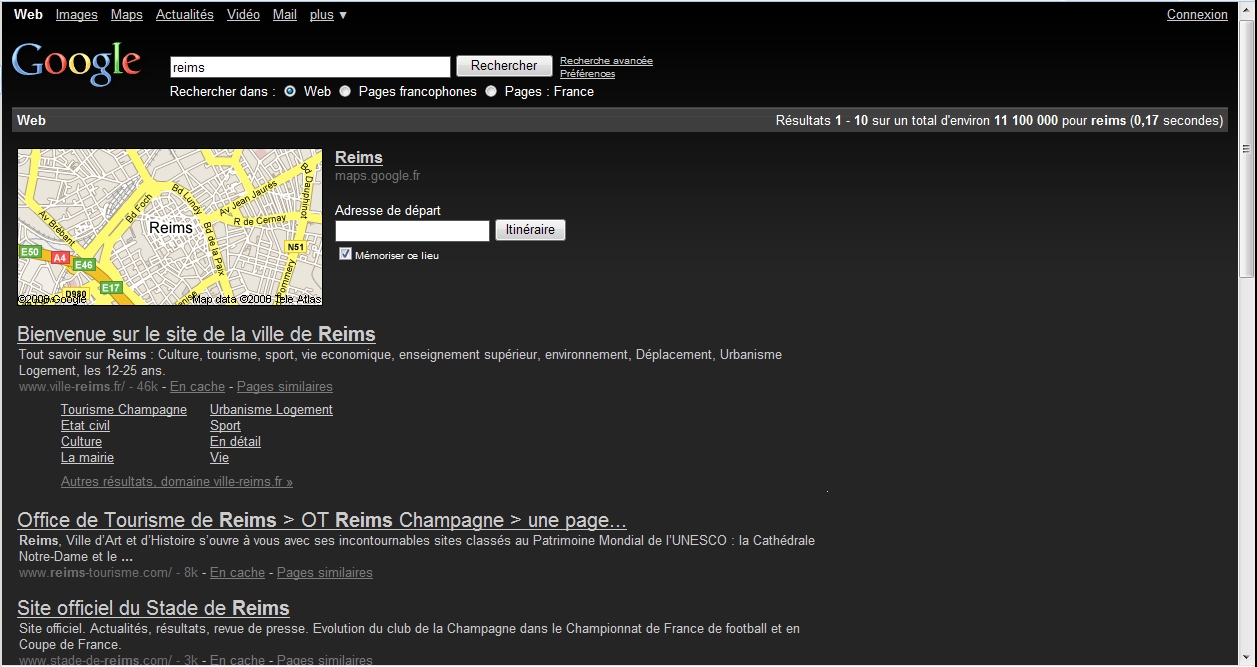Open the Tourisme Champagne sitelink
The image size is (1257, 667).
pos(124,410)
